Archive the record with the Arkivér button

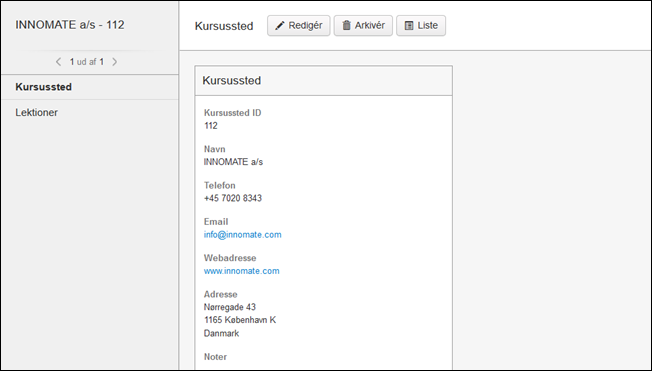pos(363,26)
